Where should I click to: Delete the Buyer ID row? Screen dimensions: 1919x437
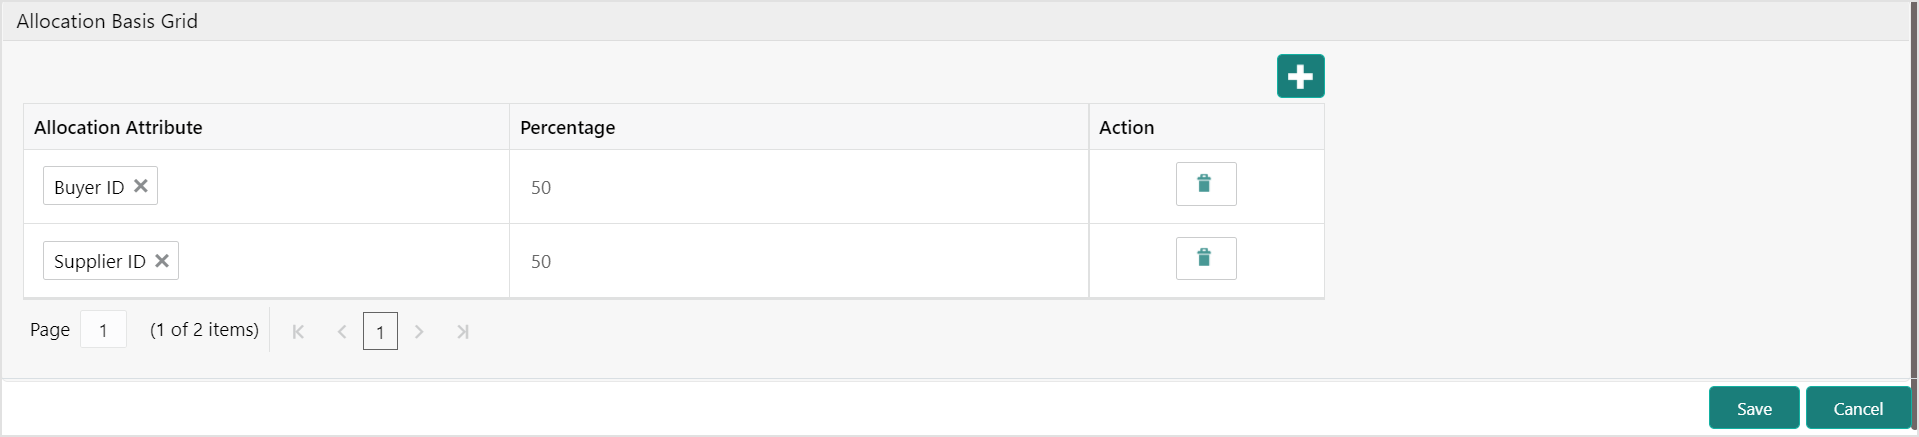tap(1205, 184)
